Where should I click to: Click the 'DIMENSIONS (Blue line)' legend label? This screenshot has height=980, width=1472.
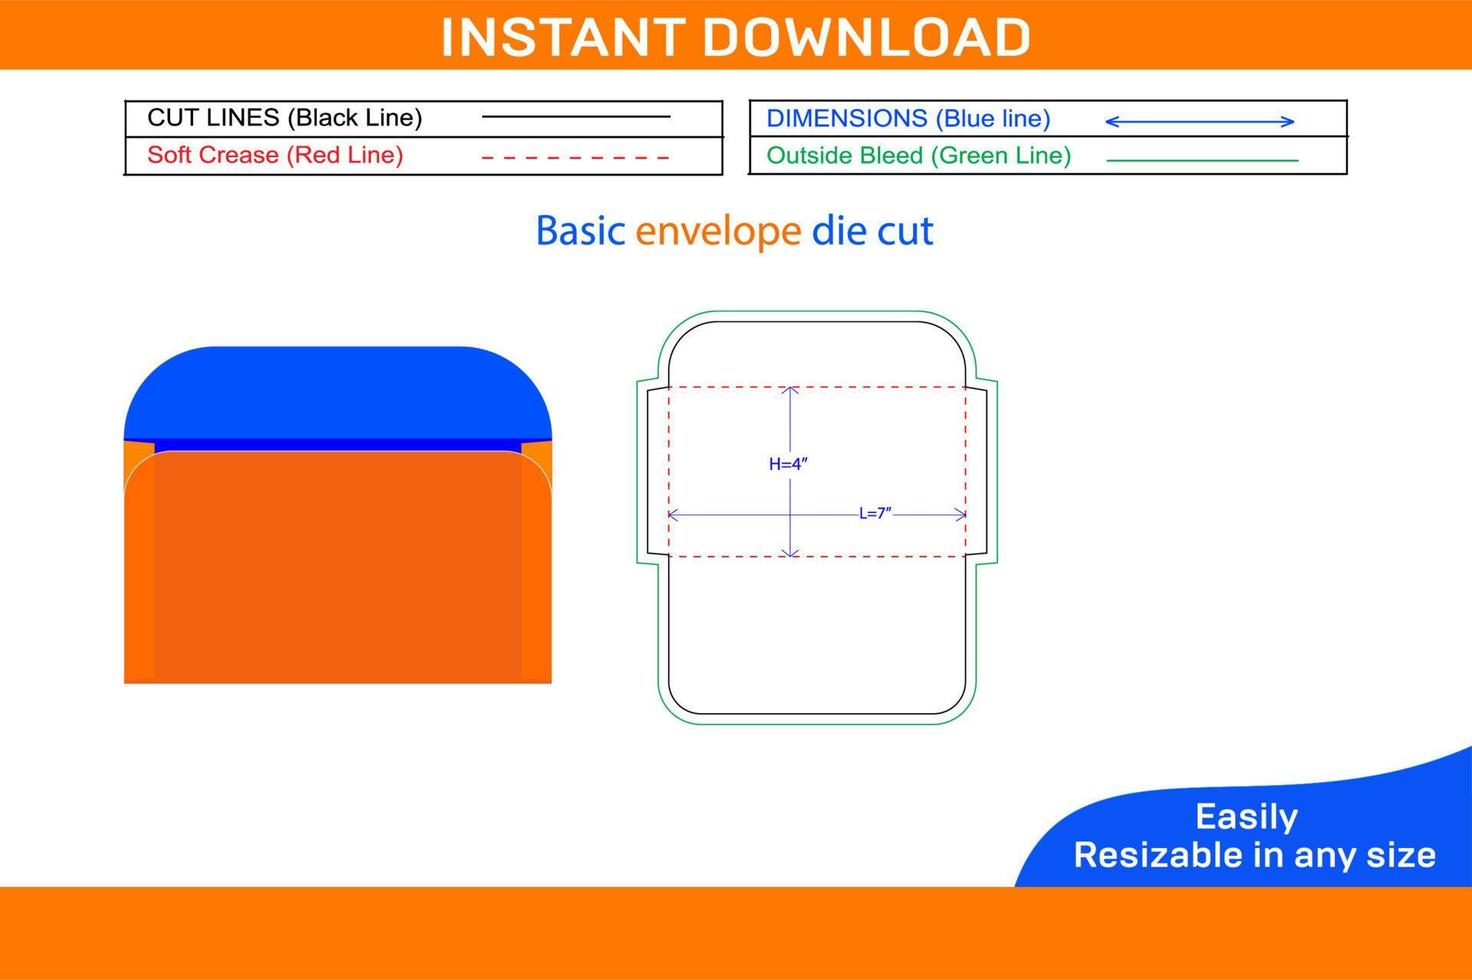click(908, 119)
